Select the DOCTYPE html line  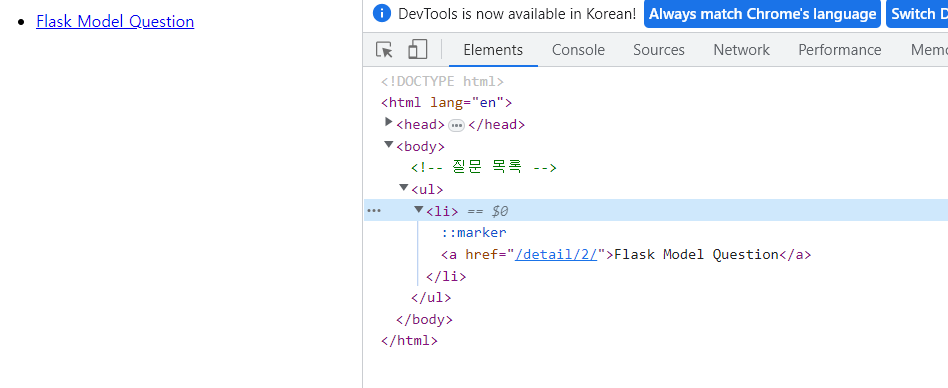pos(442,82)
